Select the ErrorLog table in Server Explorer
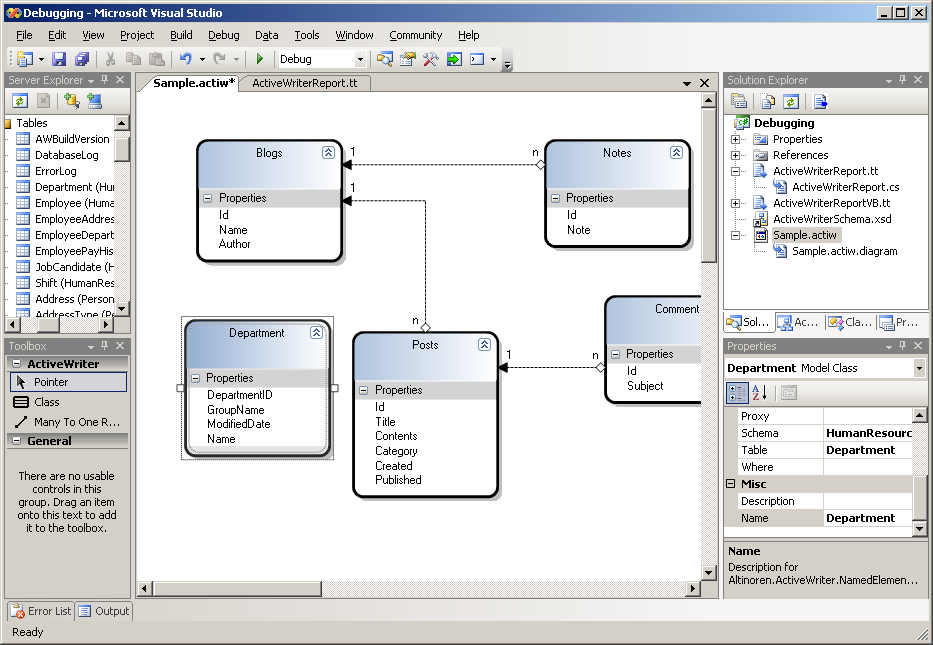Image resolution: width=933 pixels, height=645 pixels. pos(55,171)
